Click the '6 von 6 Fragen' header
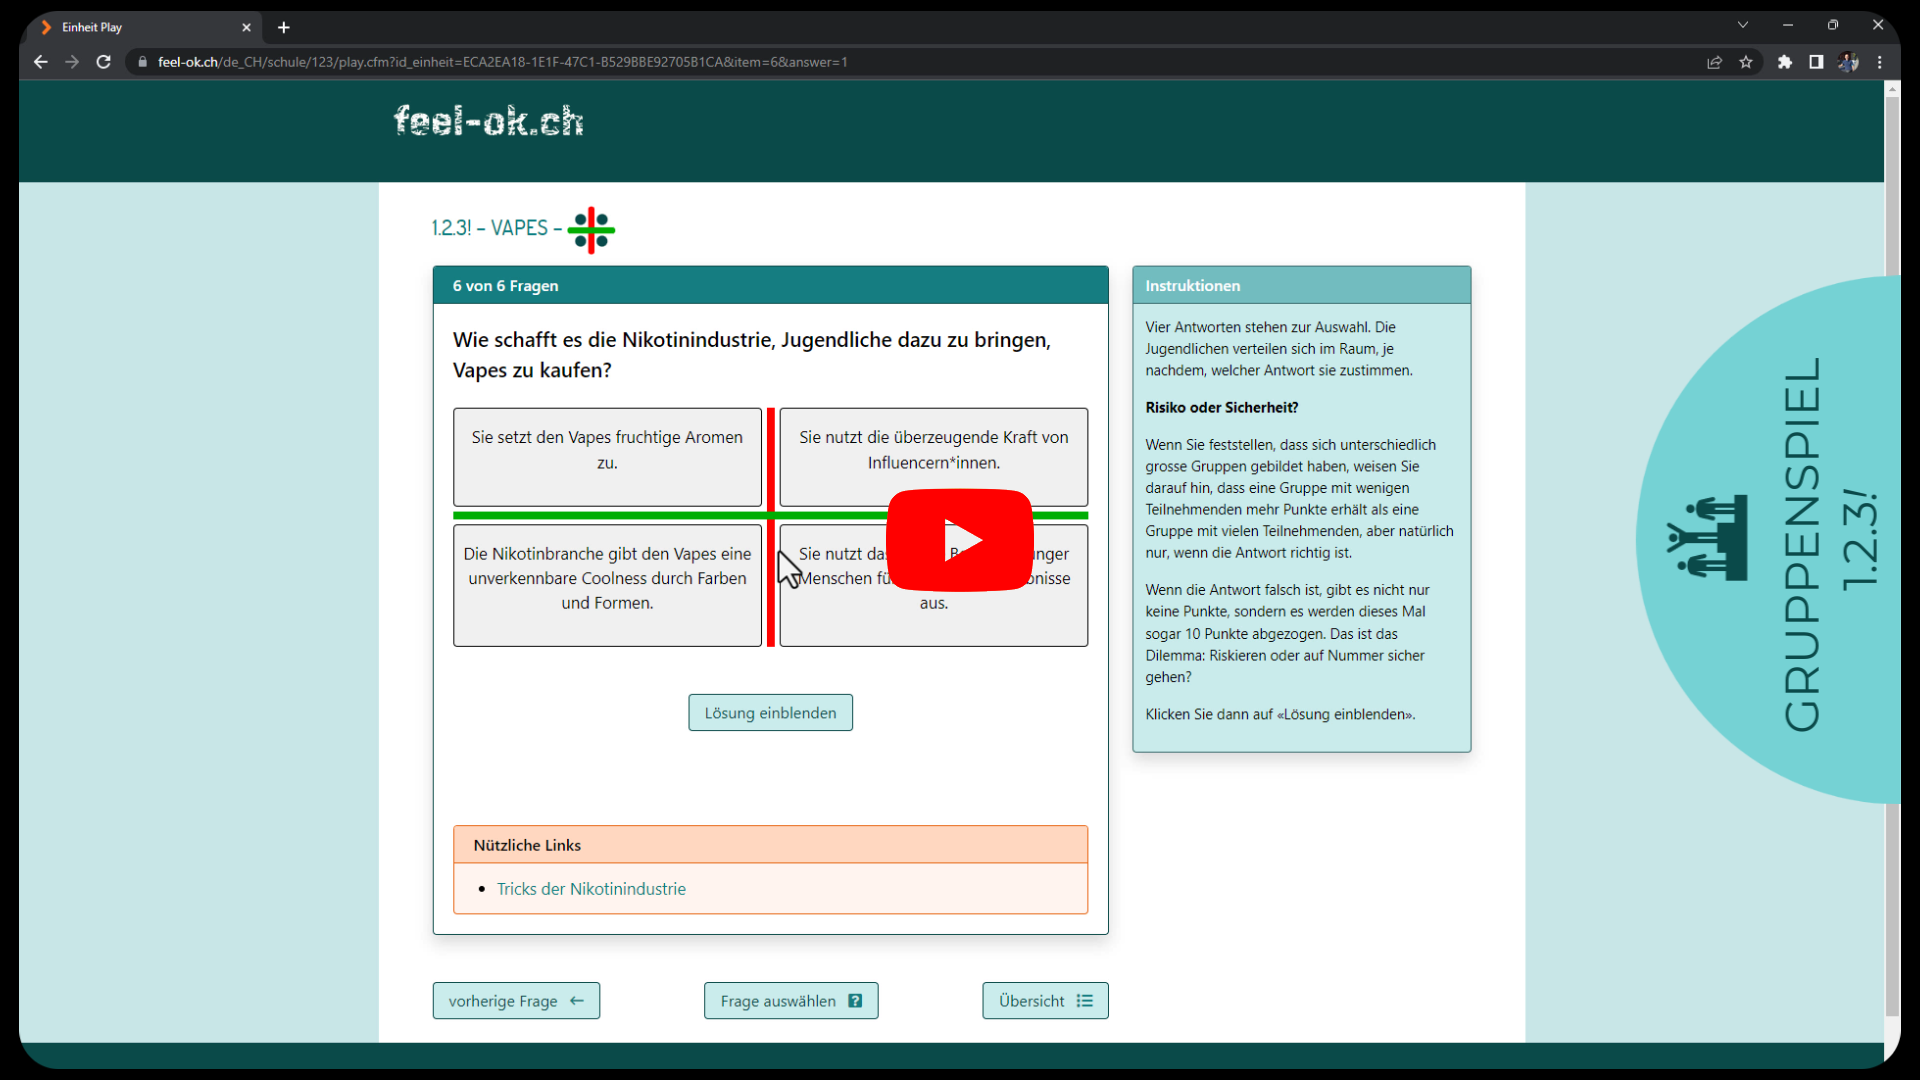This screenshot has width=1920, height=1080. [770, 285]
